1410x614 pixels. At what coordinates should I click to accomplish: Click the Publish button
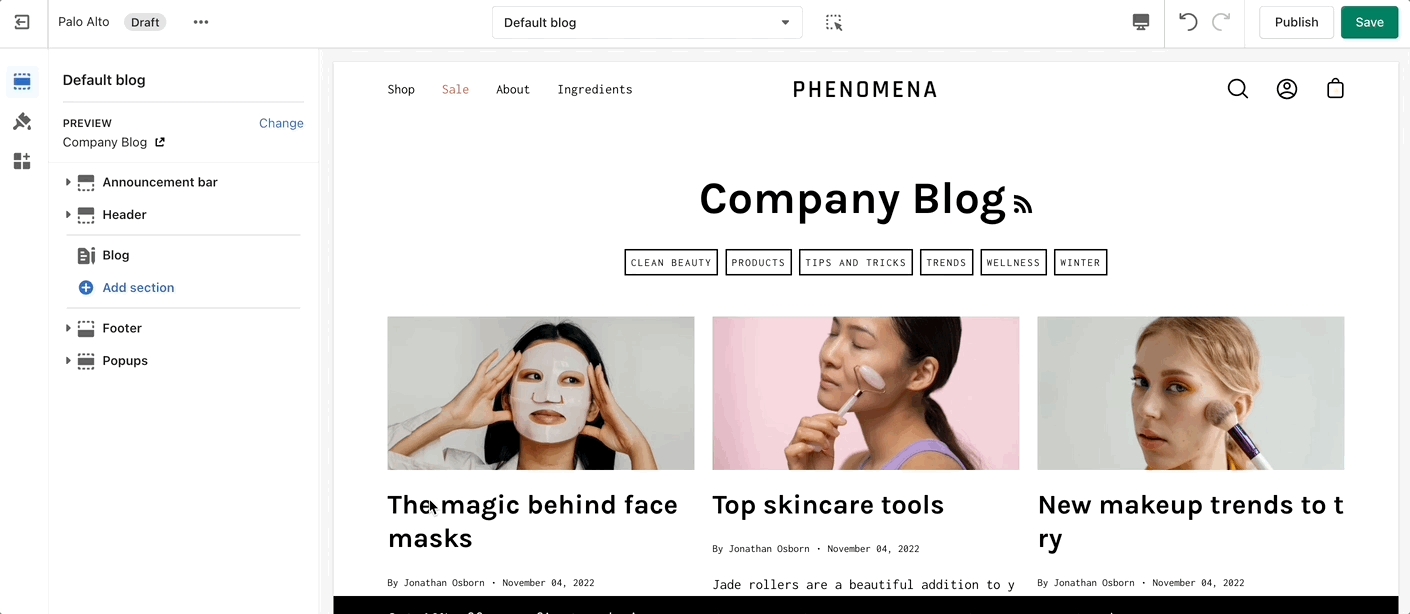(x=1296, y=22)
